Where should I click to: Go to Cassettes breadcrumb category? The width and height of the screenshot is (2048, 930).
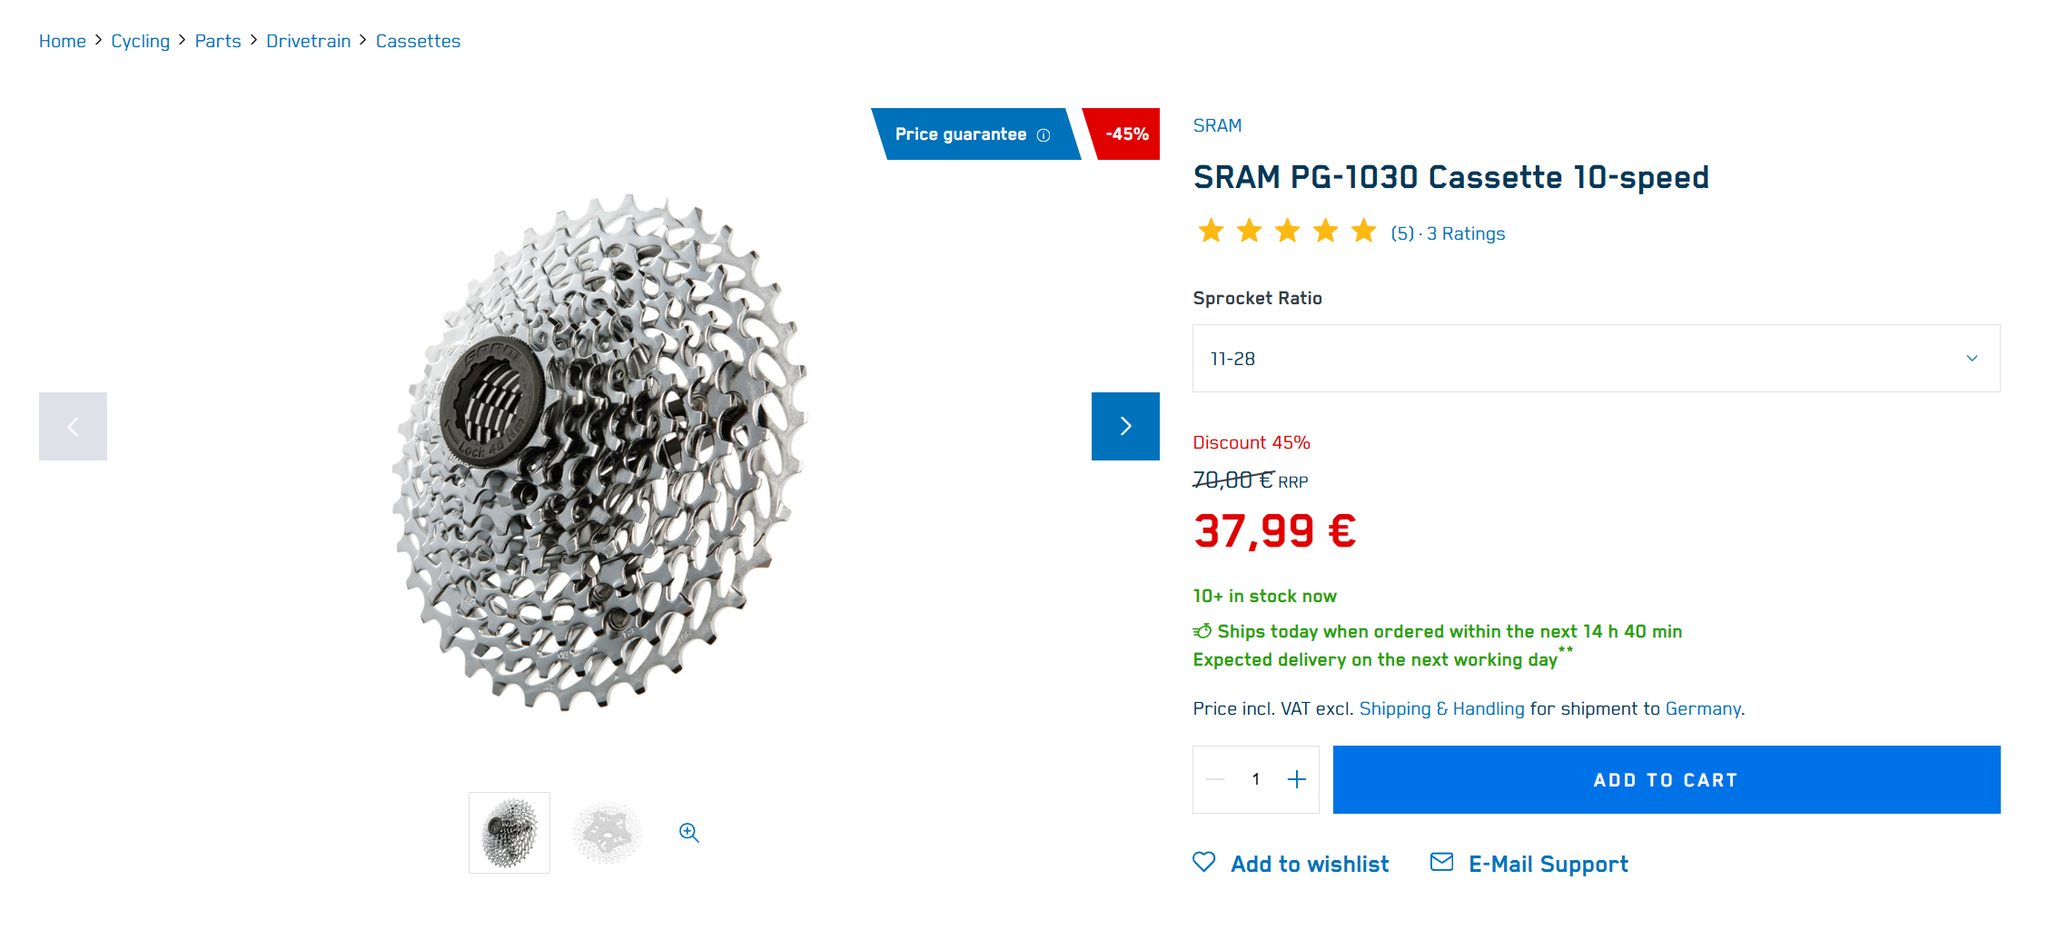coord(418,41)
